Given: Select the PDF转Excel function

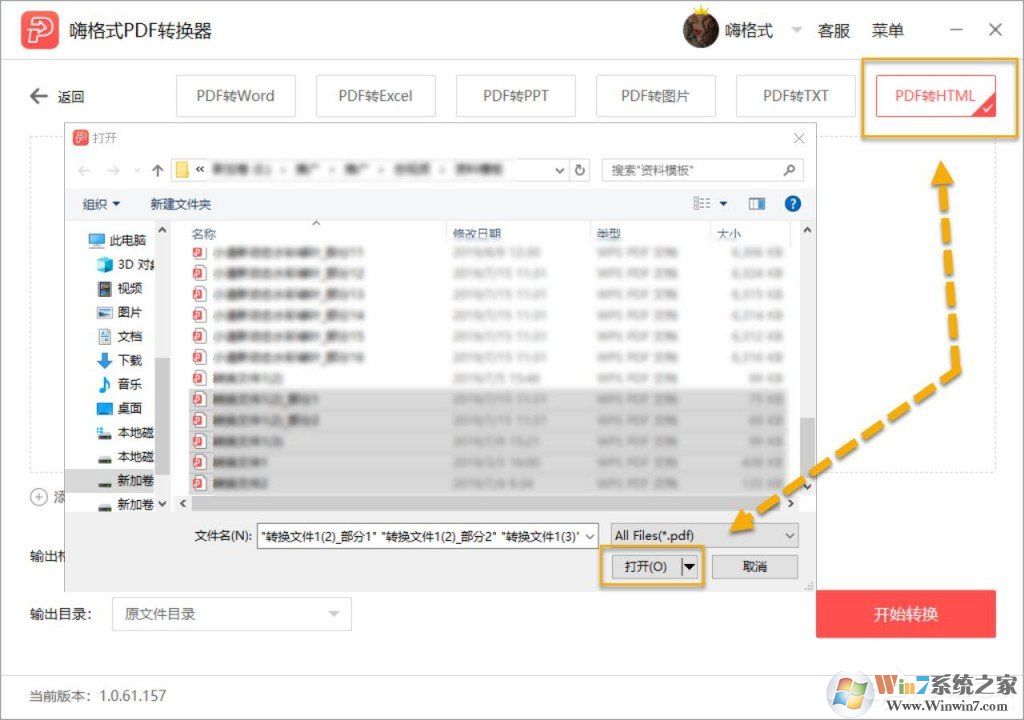Looking at the screenshot, I should click(x=376, y=95).
